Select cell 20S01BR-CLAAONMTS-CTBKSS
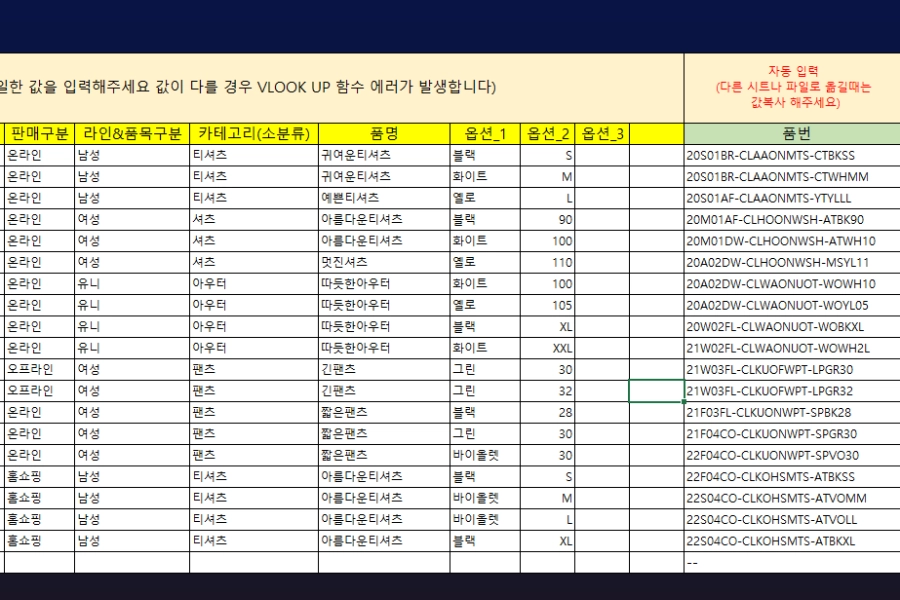This screenshot has width=900, height=600. point(792,155)
